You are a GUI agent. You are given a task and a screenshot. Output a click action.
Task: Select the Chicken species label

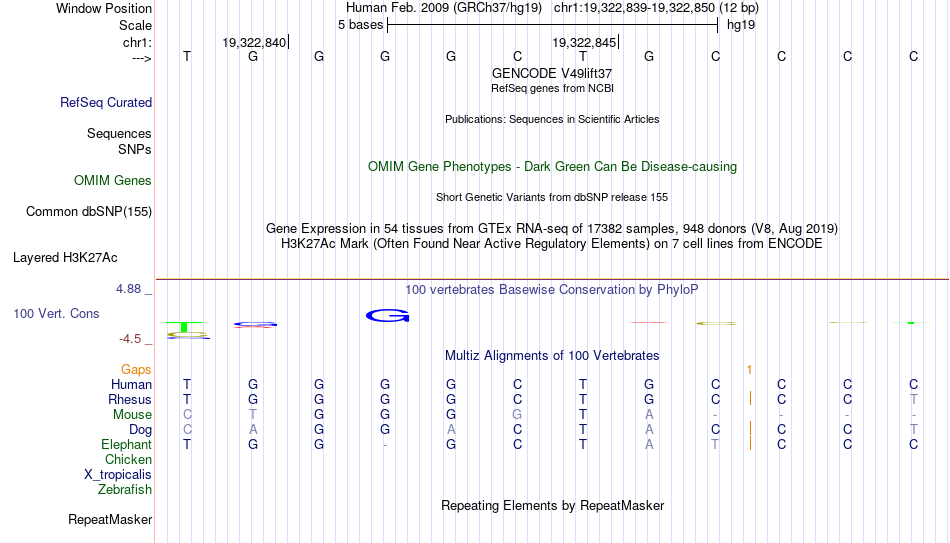(128, 459)
